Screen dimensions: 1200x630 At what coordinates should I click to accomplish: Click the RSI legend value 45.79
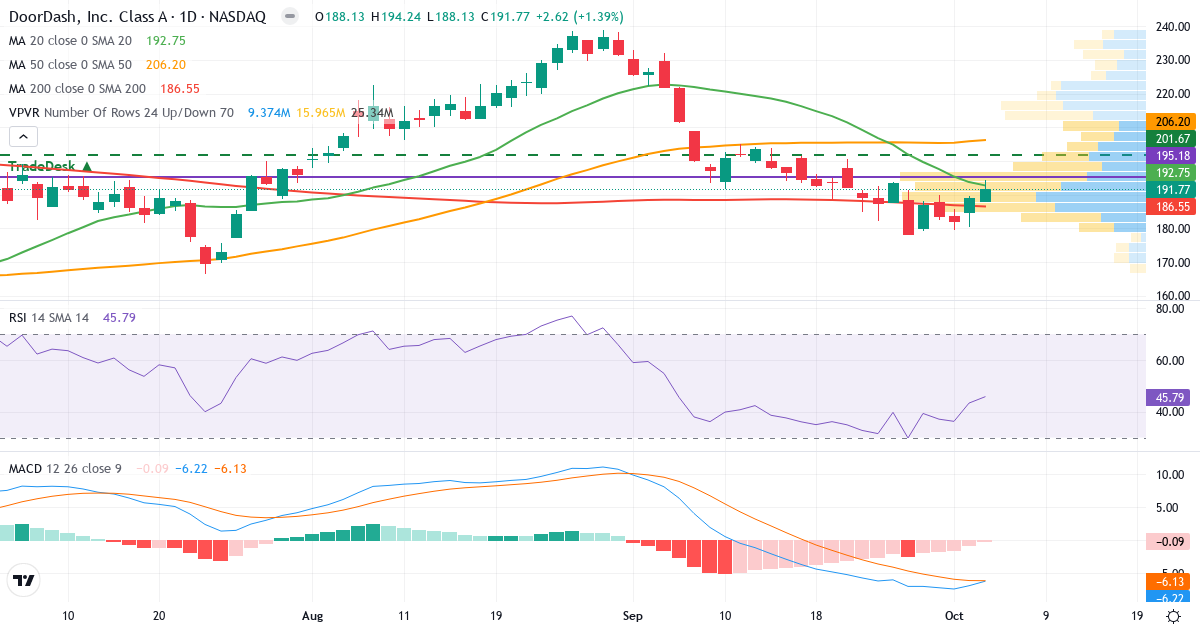pyautogui.click(x=119, y=317)
